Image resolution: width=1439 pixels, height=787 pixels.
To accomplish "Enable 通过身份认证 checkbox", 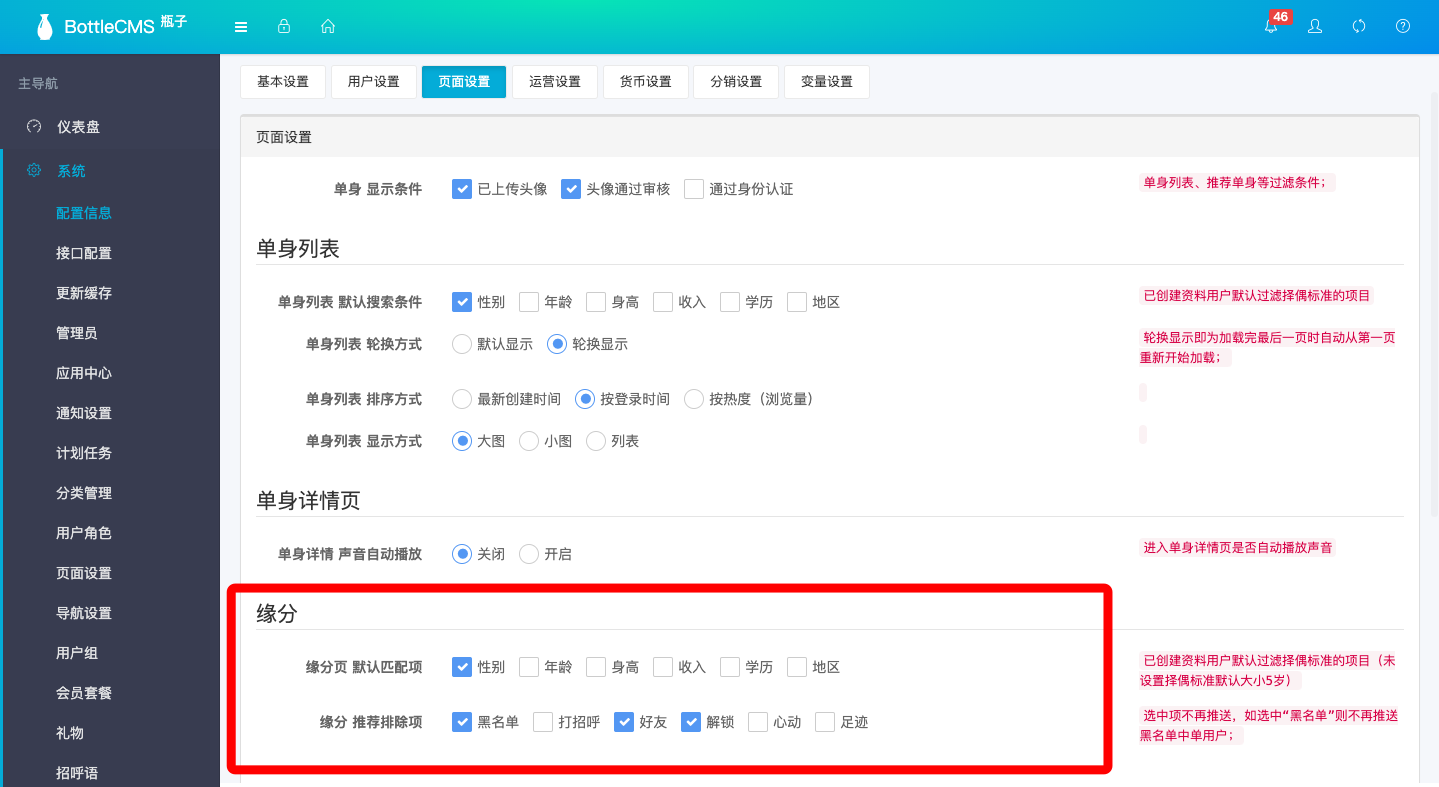I will coord(694,189).
